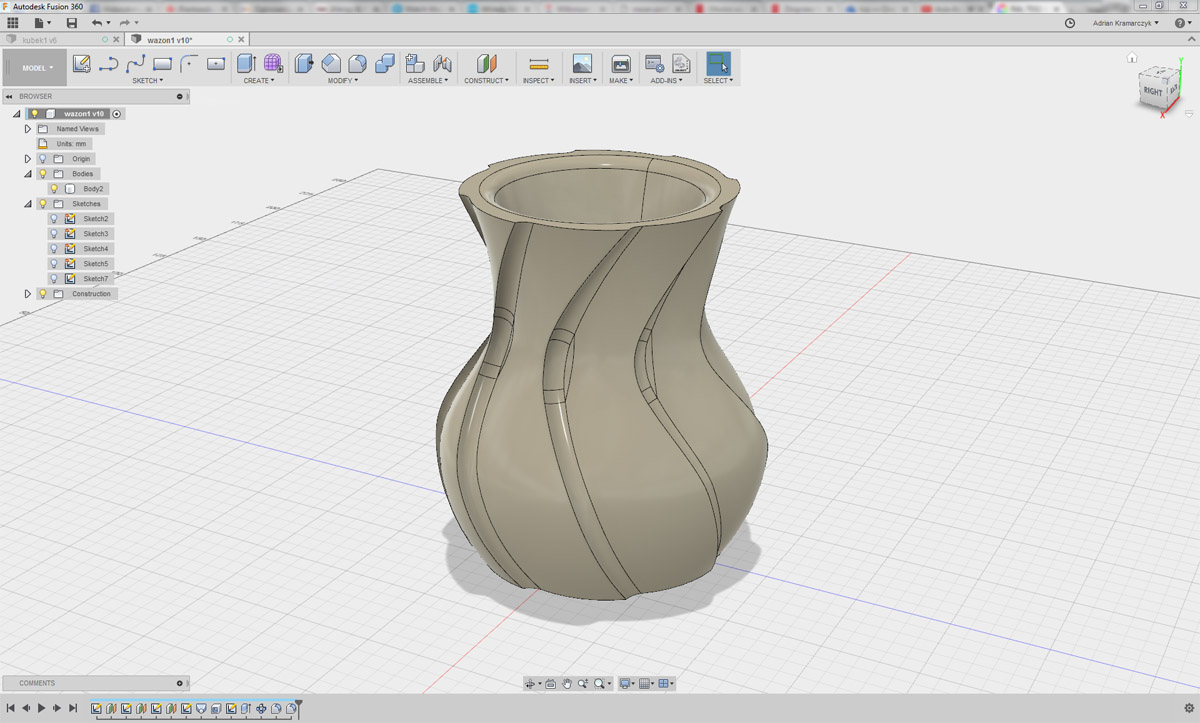1200x723 pixels.
Task: Open the CONSTRUCT menu
Action: [x=486, y=80]
